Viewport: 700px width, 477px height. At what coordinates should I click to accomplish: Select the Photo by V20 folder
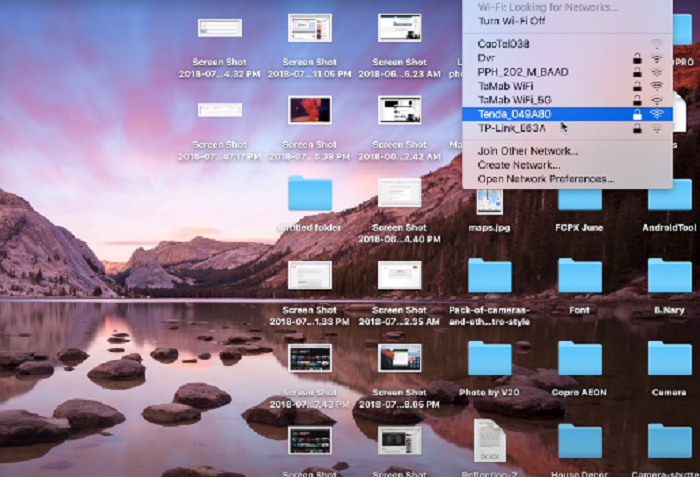click(x=490, y=358)
